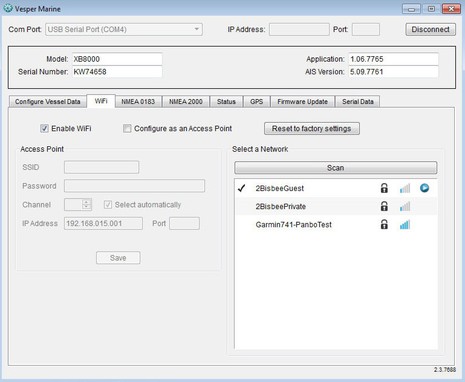The height and width of the screenshot is (382, 465).
Task: Click the SSID input field
Action: click(101, 167)
